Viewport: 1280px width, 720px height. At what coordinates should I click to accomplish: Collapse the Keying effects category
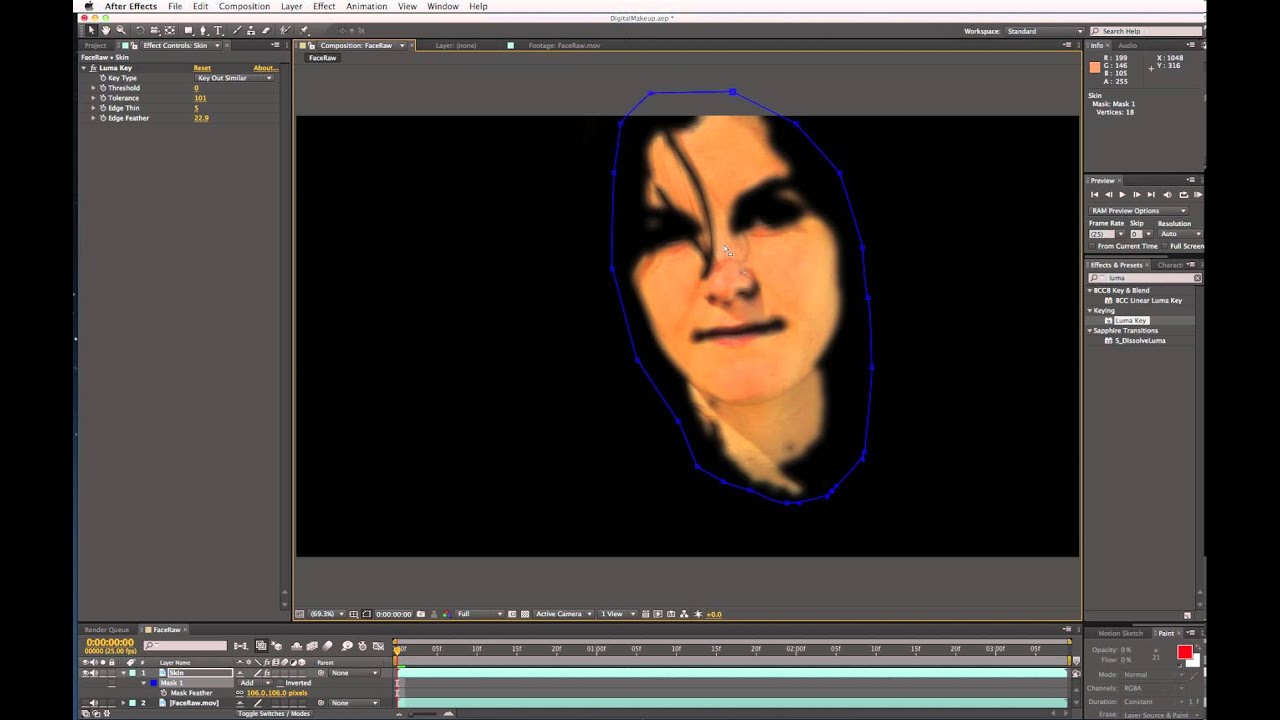[x=1091, y=310]
